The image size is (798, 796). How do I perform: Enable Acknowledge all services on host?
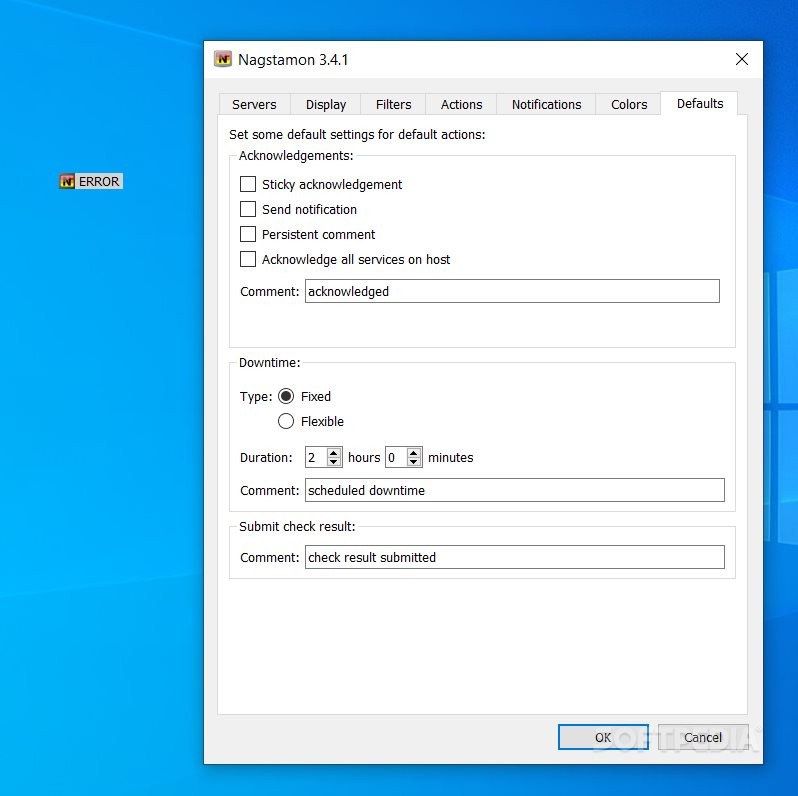pyautogui.click(x=248, y=259)
